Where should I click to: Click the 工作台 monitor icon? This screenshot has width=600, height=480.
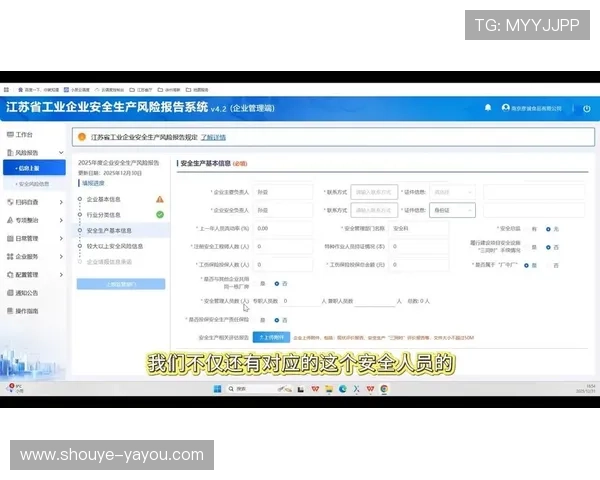pyautogui.click(x=10, y=134)
